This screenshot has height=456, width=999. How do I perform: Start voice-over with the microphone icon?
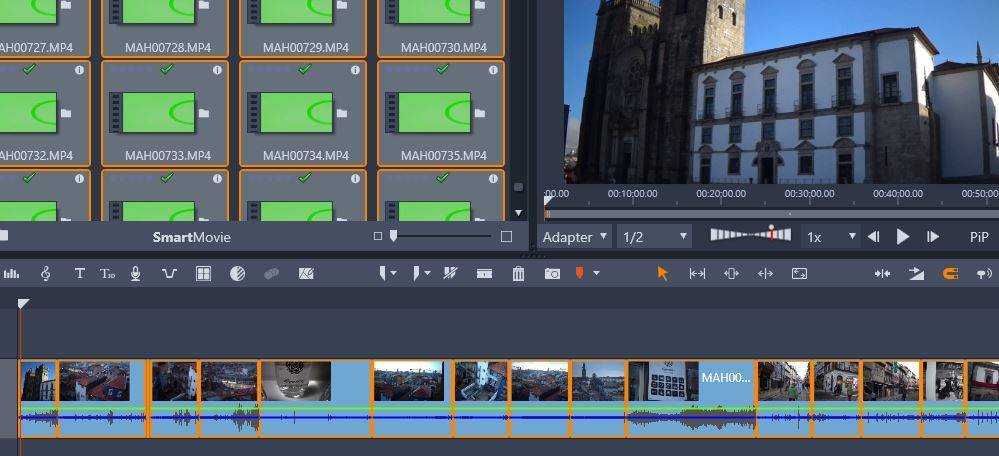tap(136, 273)
